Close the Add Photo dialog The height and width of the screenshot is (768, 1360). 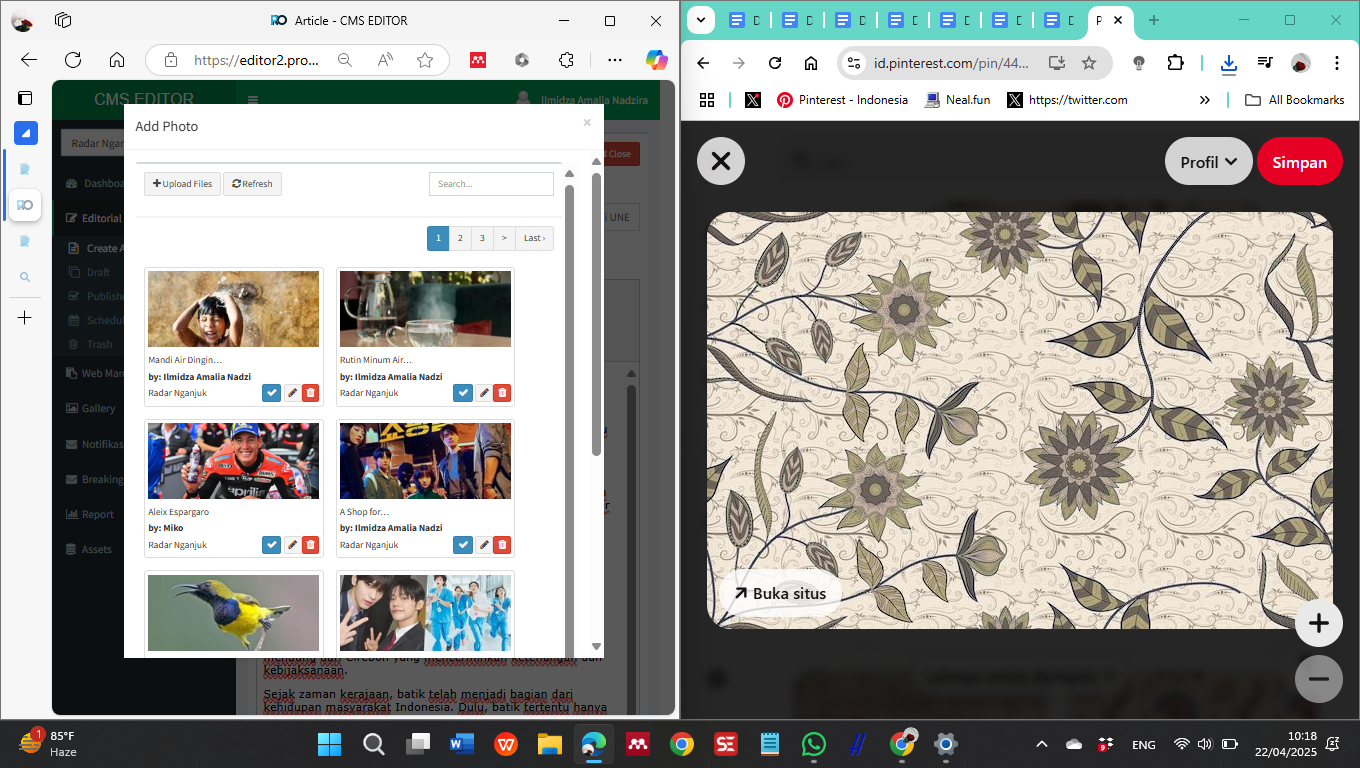coord(587,123)
